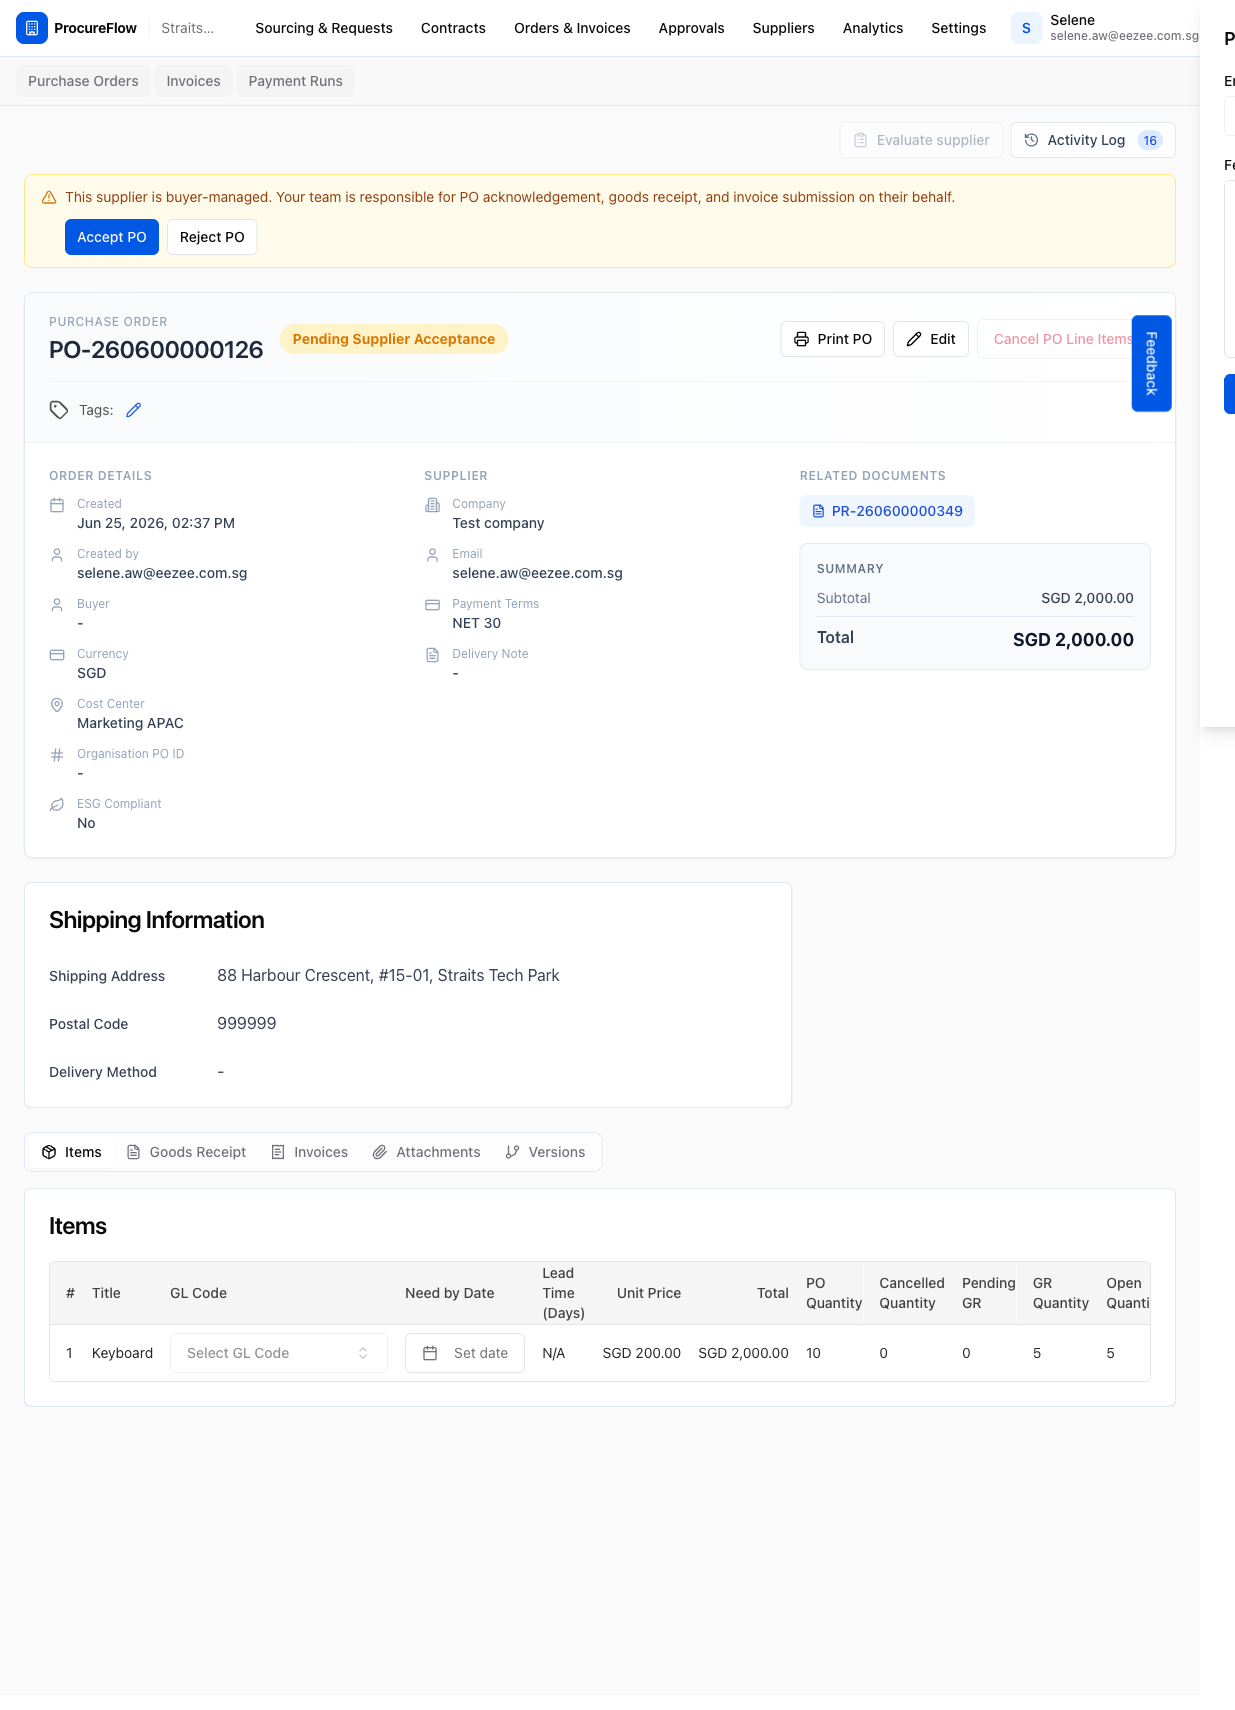Click the Reject PO button

212,237
